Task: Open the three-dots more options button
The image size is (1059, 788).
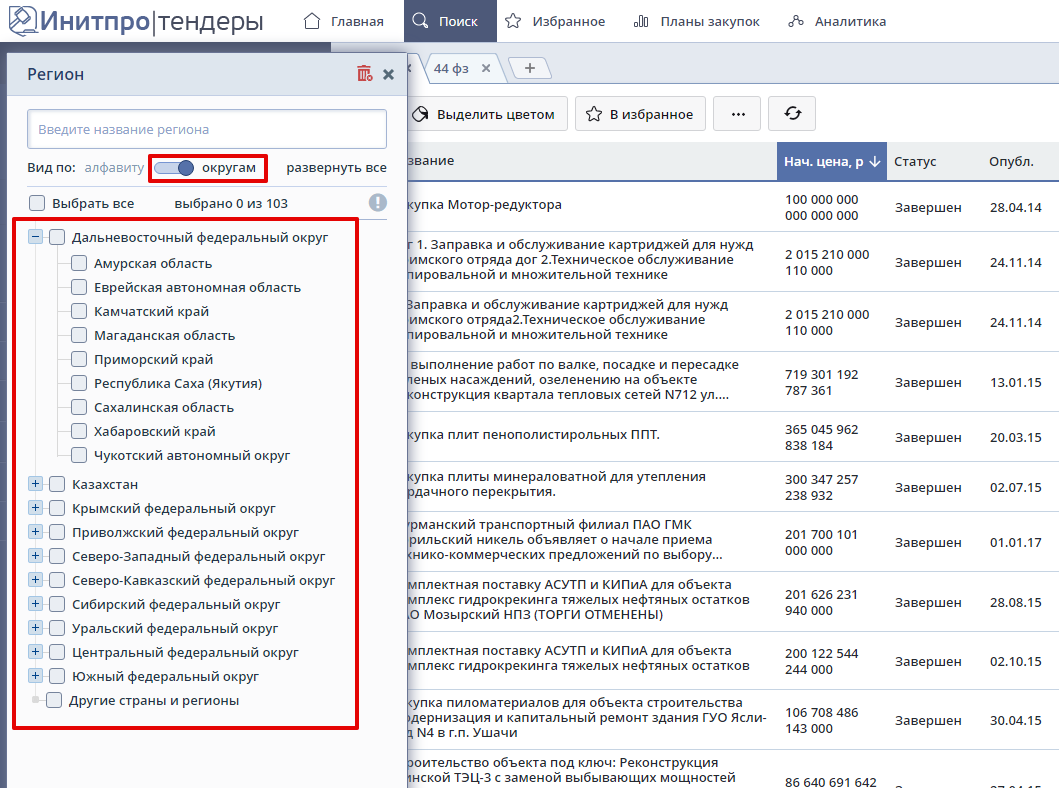Action: [738, 114]
